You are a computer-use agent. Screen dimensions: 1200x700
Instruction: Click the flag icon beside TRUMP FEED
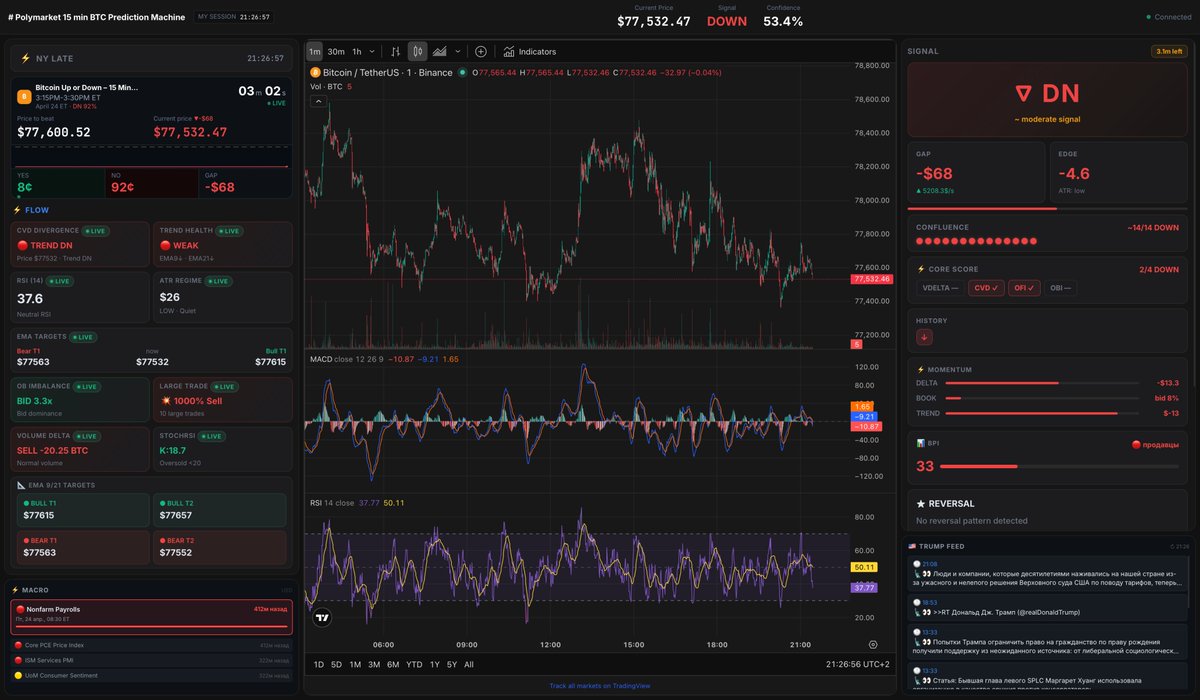(x=912, y=546)
